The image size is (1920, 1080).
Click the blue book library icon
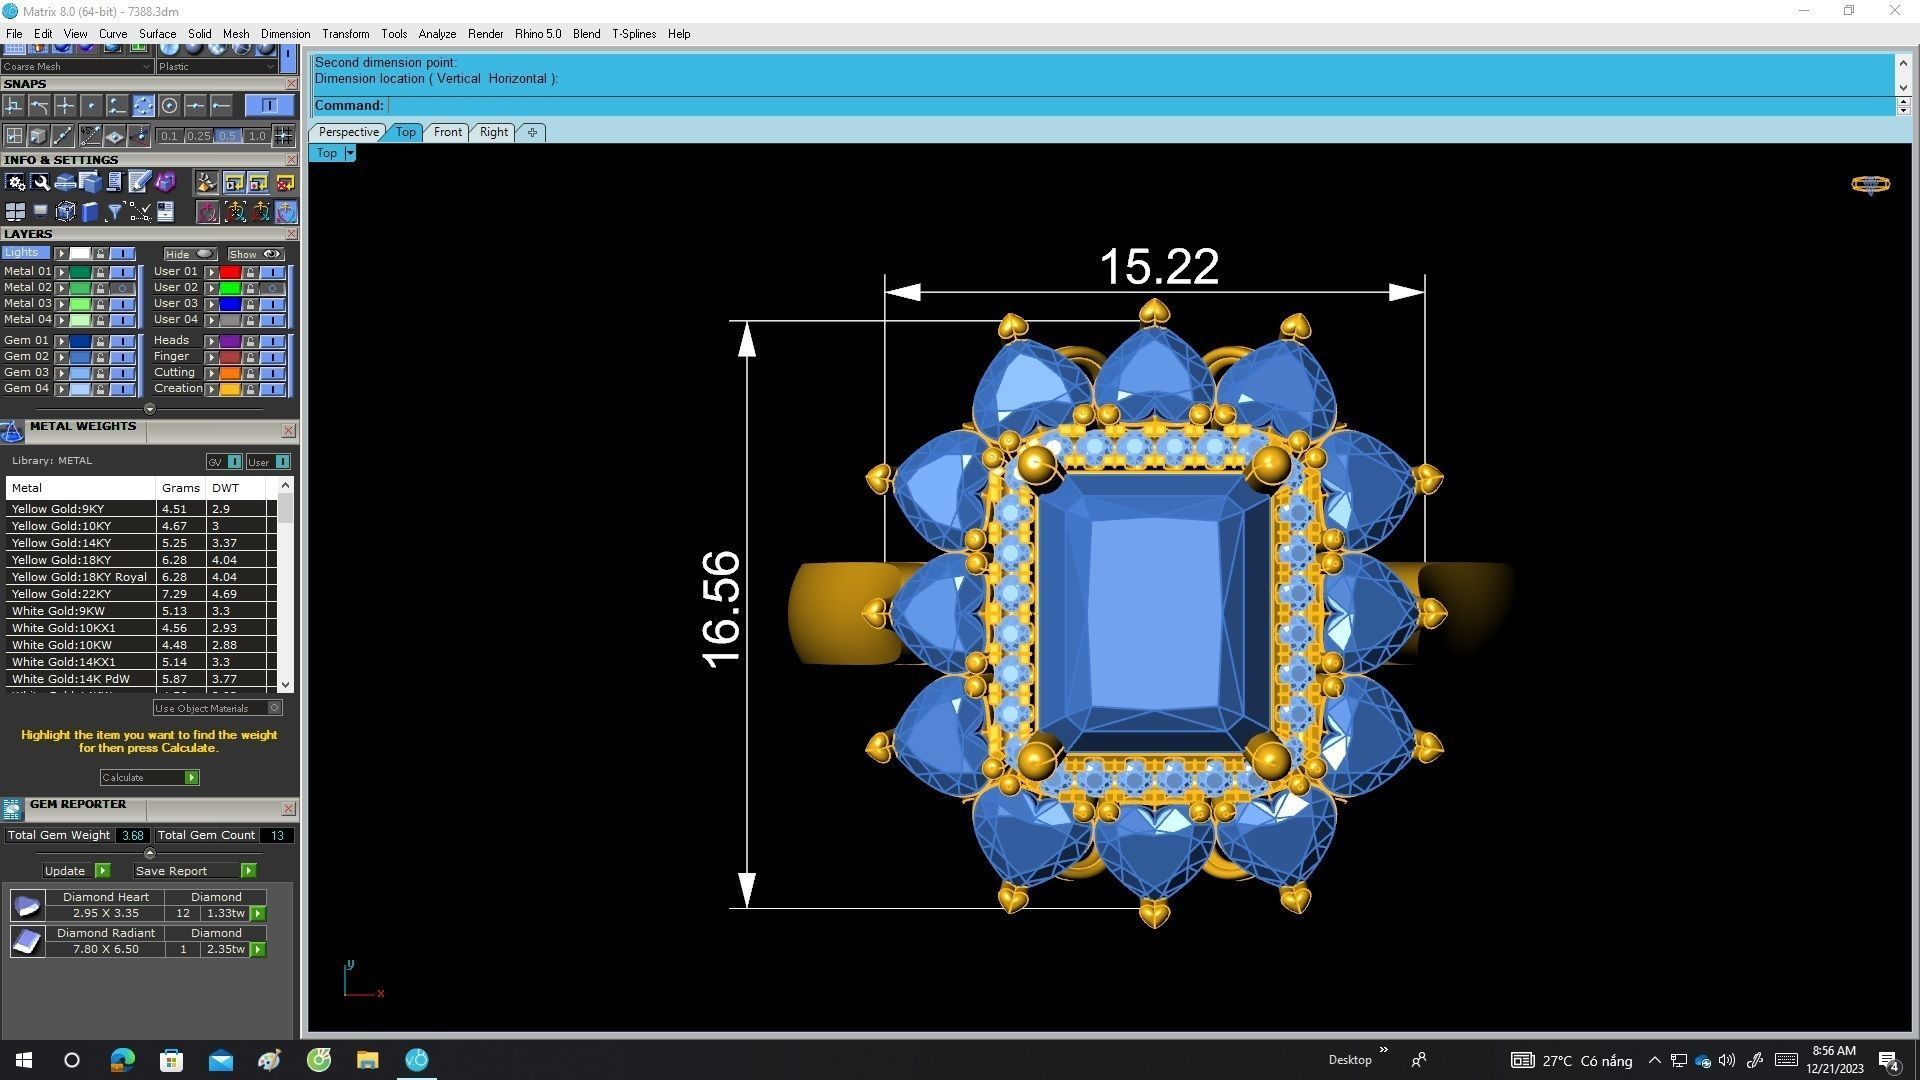90,212
